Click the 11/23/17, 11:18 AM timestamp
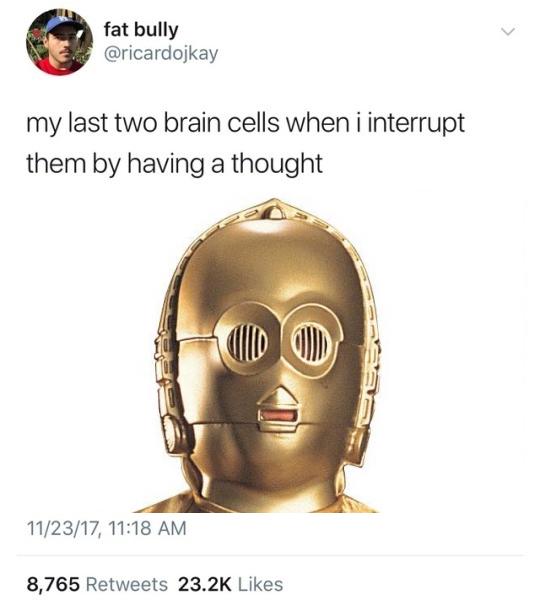Viewport: 540px width, 611px height. point(107,529)
